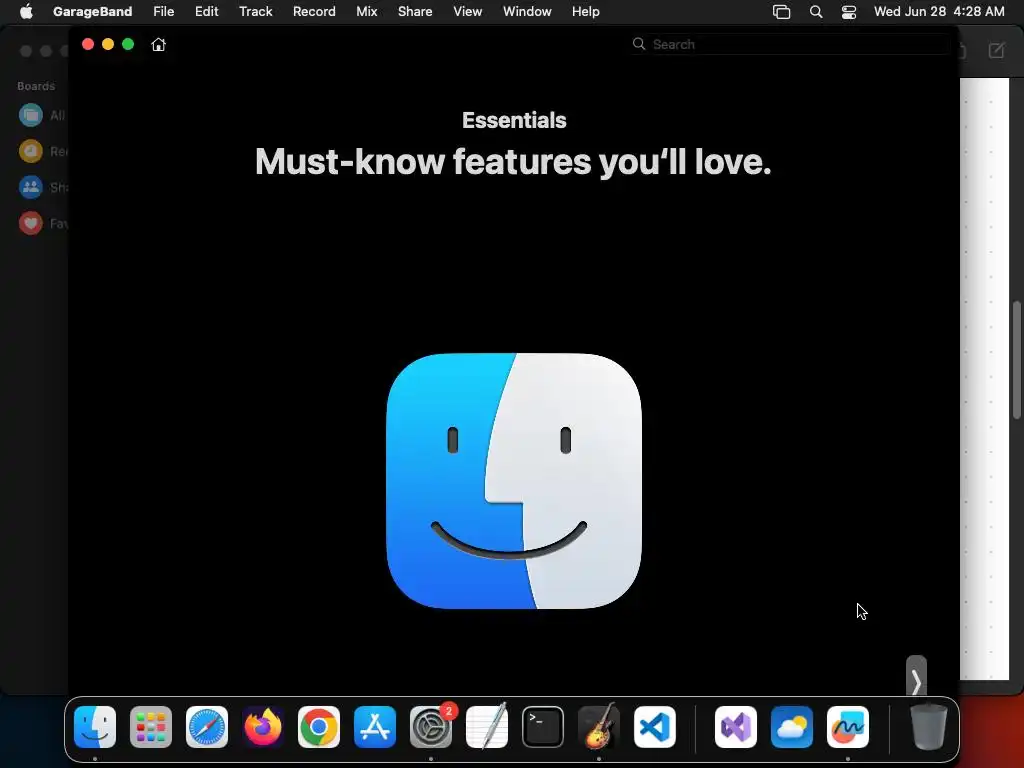Open Spotlight search in menu bar

[x=816, y=12]
